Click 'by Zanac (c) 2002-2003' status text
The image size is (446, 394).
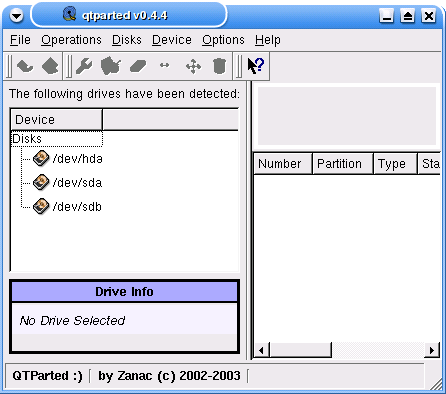pyautogui.click(x=169, y=376)
